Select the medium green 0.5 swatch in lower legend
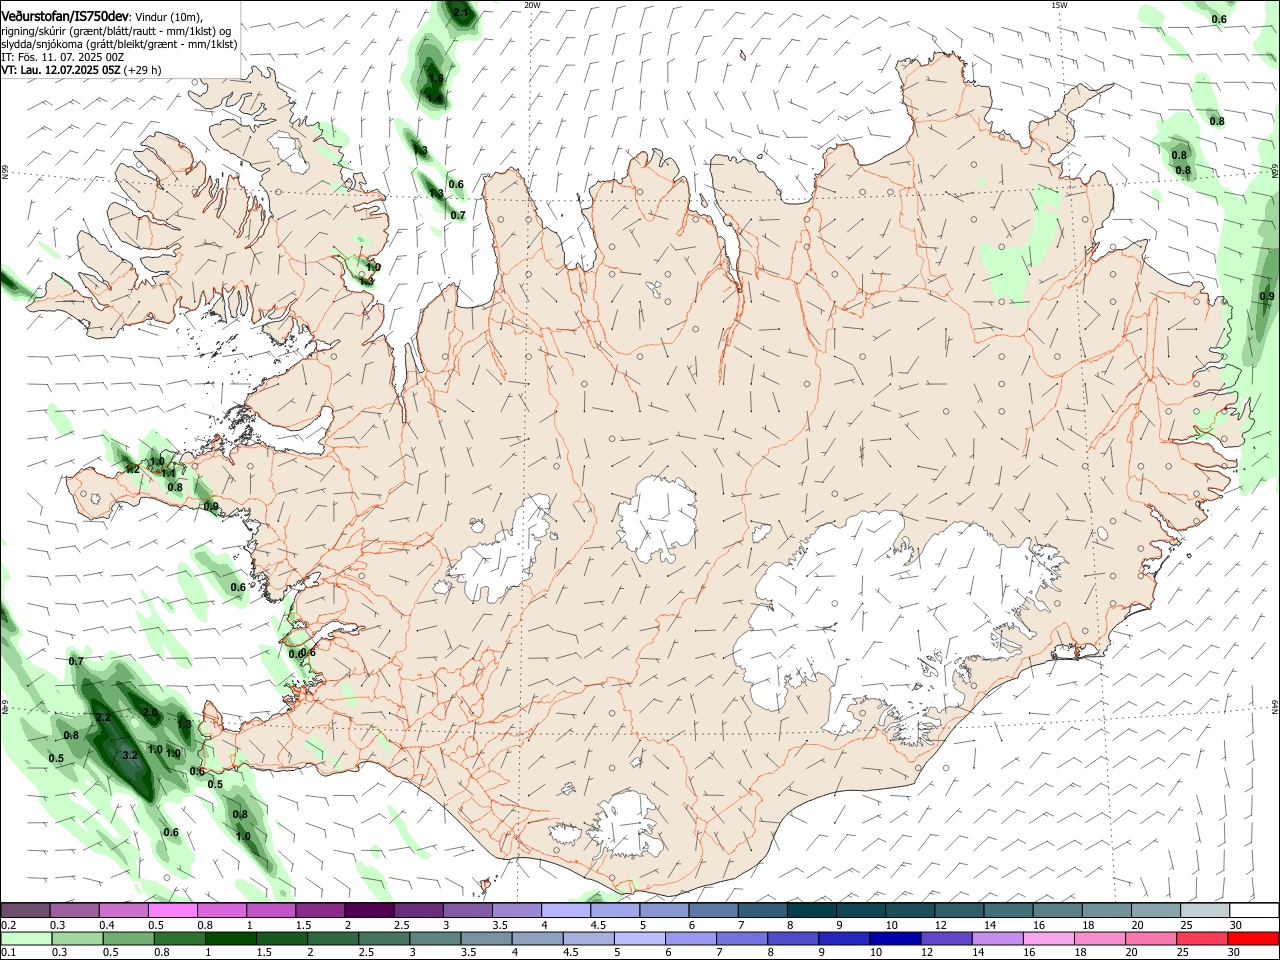Image resolution: width=1280 pixels, height=960 pixels. pyautogui.click(x=128, y=939)
